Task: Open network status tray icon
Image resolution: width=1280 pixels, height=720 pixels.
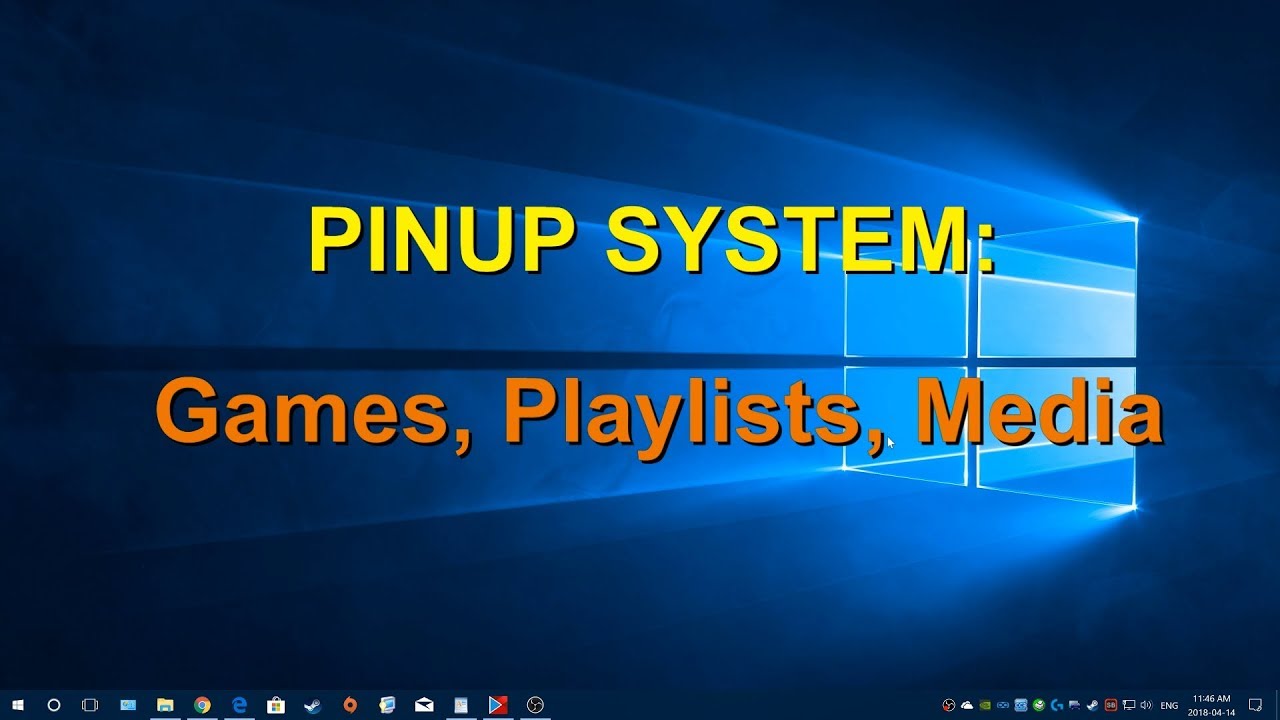Action: 1129,705
